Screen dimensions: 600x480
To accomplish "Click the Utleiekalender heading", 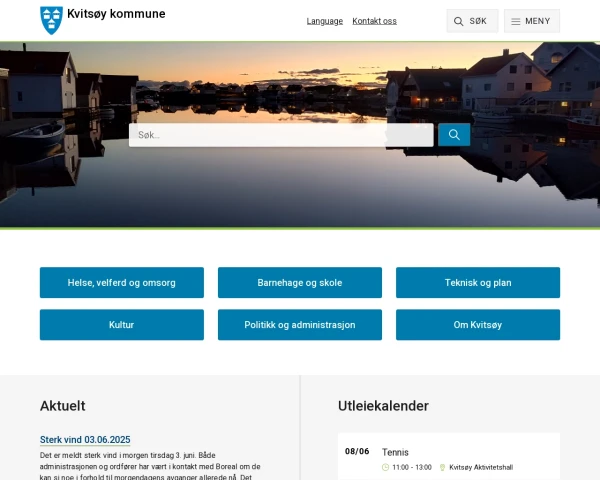I will tap(383, 406).
